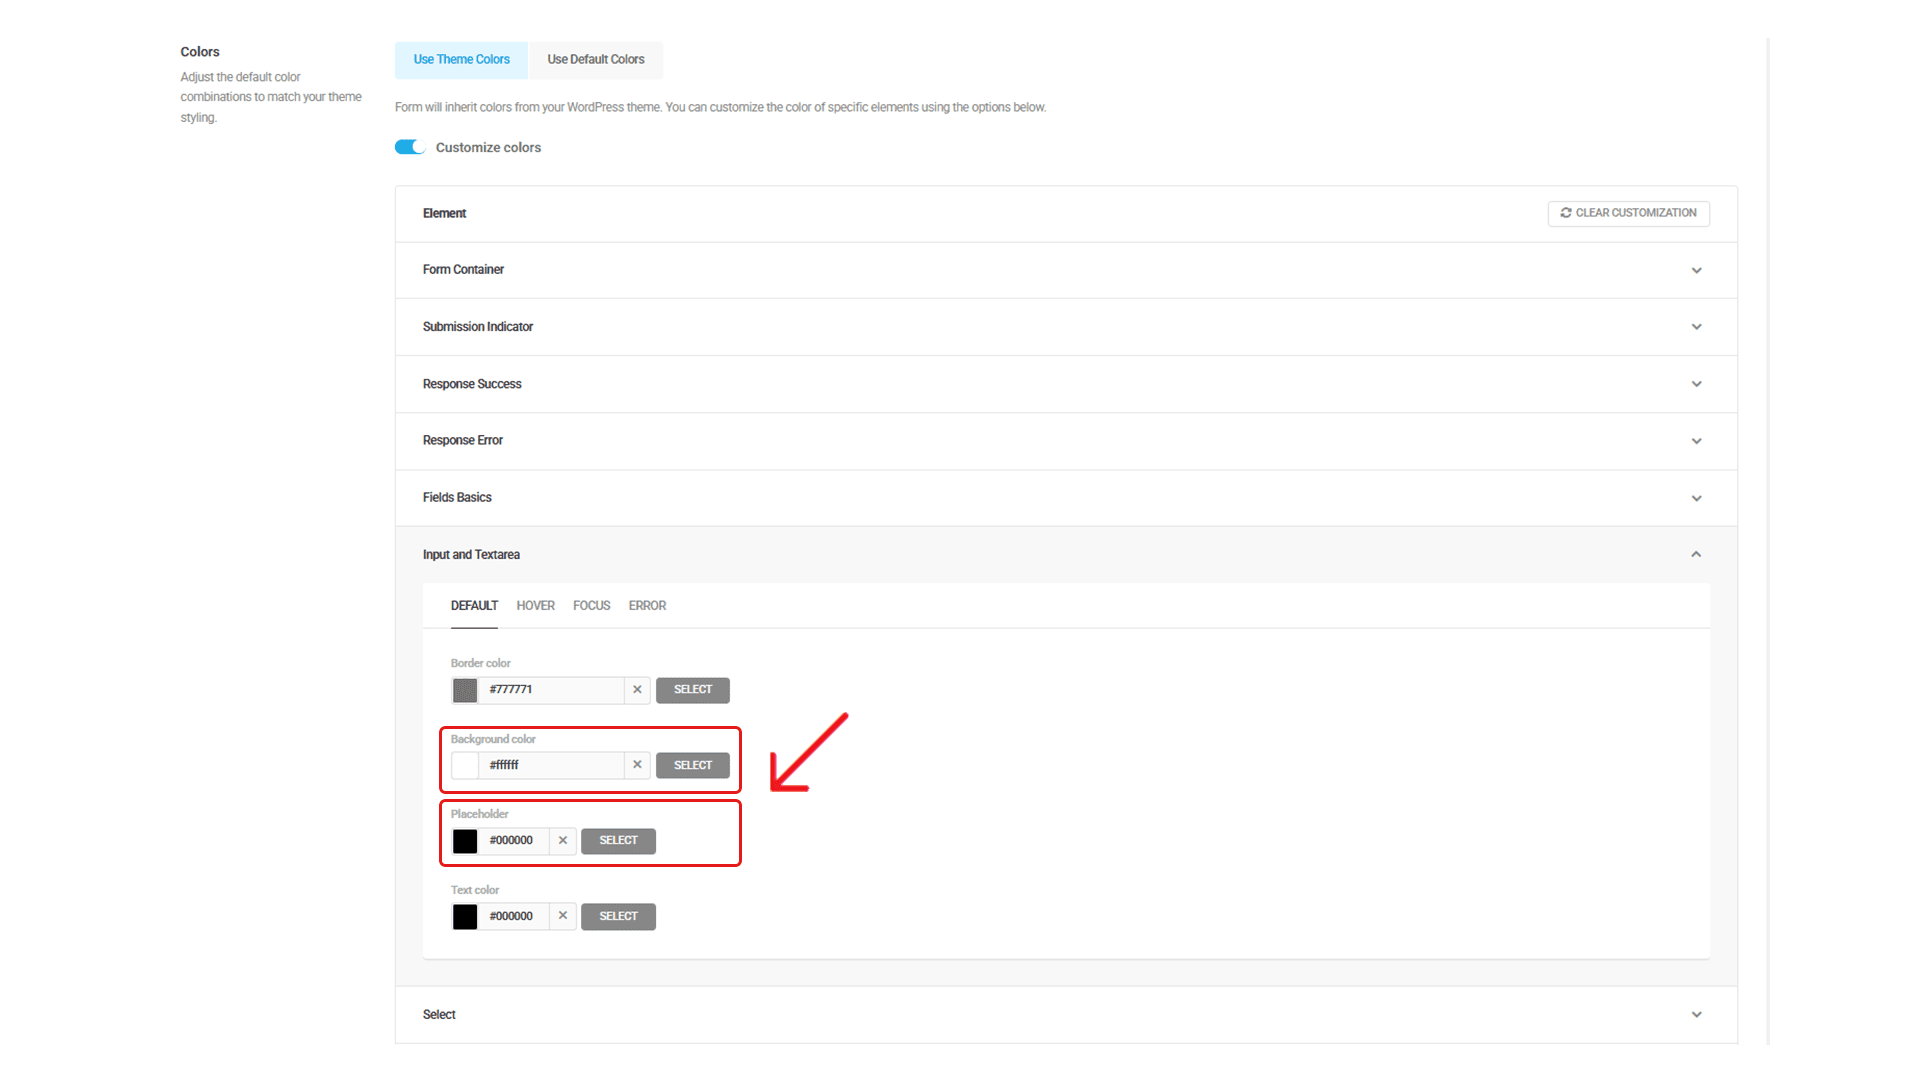Click the Clear Customization refresh button
This screenshot has width=1920, height=1080.
pos(1628,213)
